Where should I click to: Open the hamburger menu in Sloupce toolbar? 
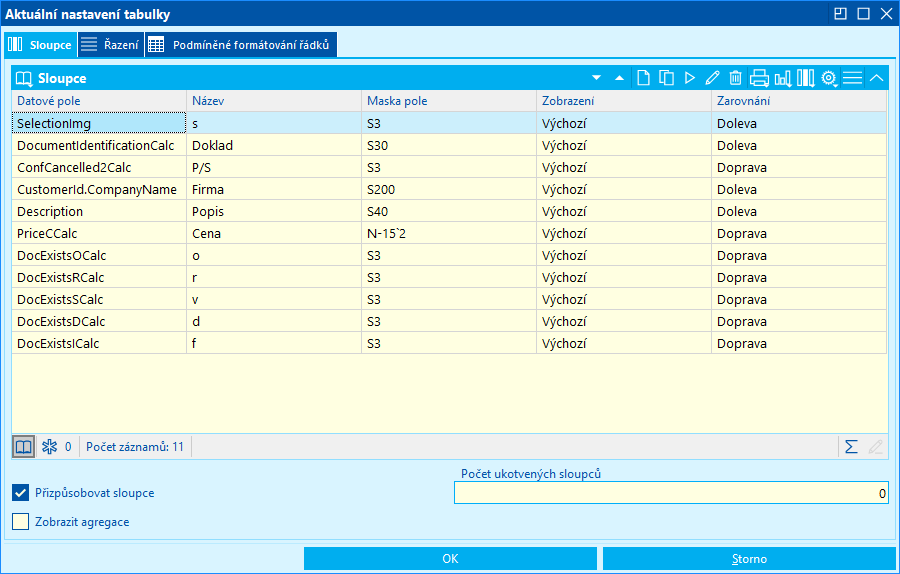point(853,78)
